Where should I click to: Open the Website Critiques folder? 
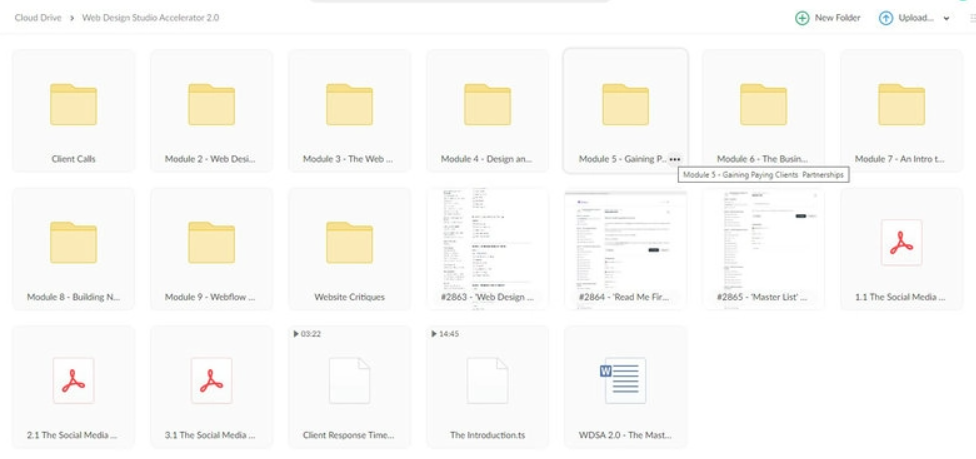tap(349, 248)
